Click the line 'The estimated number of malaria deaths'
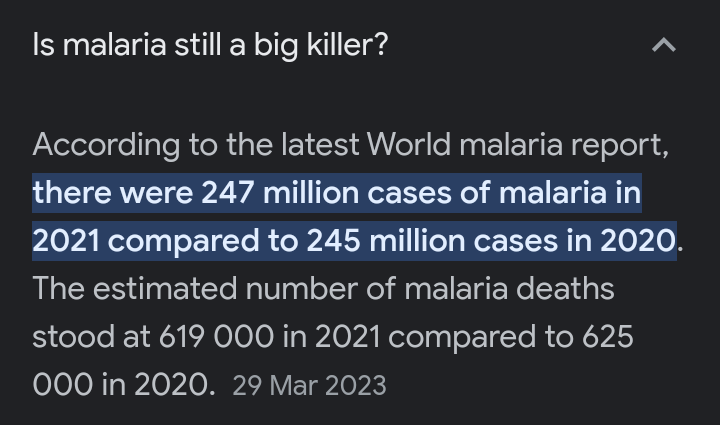The height and width of the screenshot is (425, 720). pos(323,289)
